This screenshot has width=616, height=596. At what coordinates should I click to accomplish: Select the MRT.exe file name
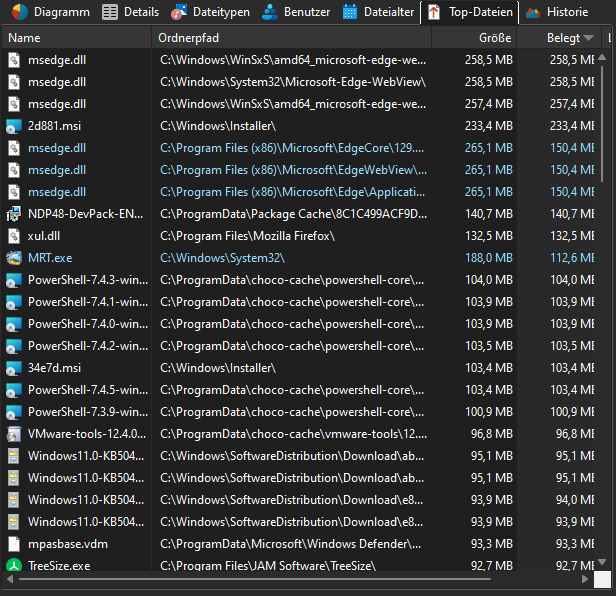point(50,258)
